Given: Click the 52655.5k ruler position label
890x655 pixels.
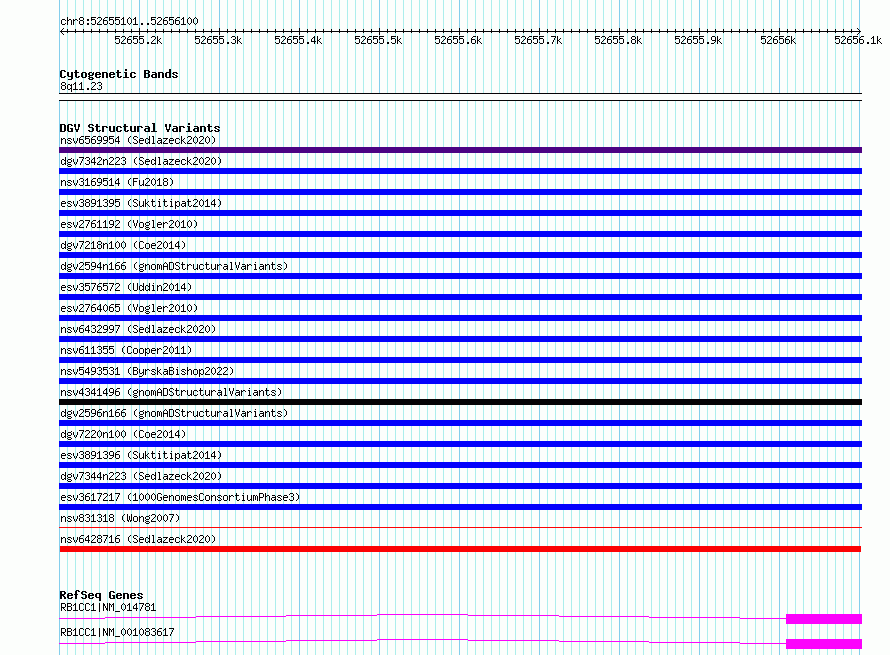Looking at the screenshot, I should [378, 40].
